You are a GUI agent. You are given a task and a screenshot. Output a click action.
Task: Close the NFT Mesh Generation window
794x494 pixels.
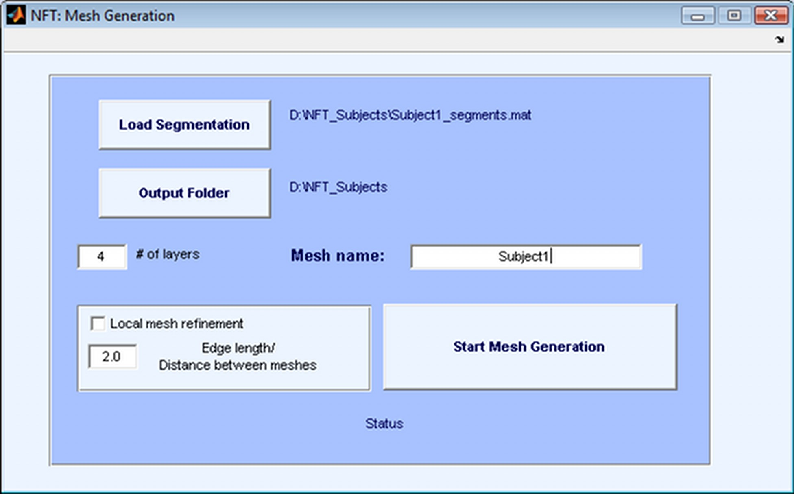point(767,16)
